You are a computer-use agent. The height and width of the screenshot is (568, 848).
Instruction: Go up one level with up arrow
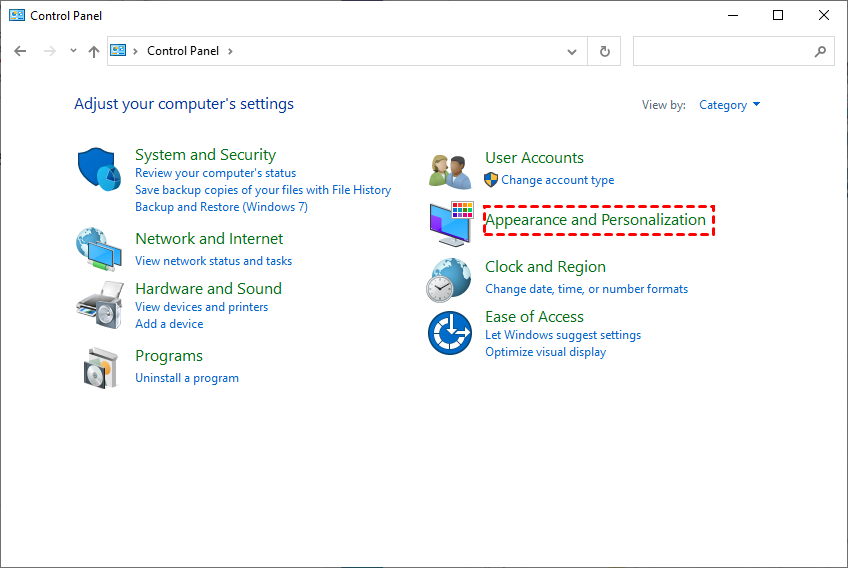(x=94, y=51)
